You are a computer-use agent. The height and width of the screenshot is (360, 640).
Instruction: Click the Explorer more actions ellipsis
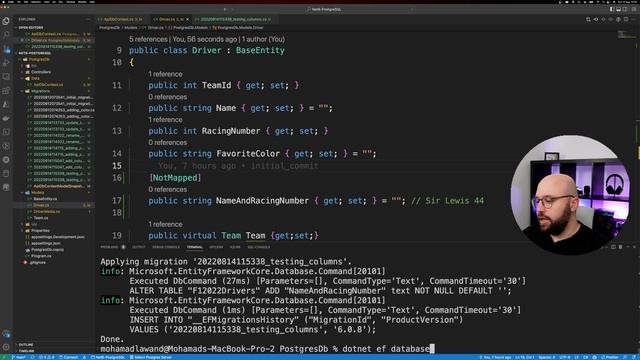click(88, 19)
